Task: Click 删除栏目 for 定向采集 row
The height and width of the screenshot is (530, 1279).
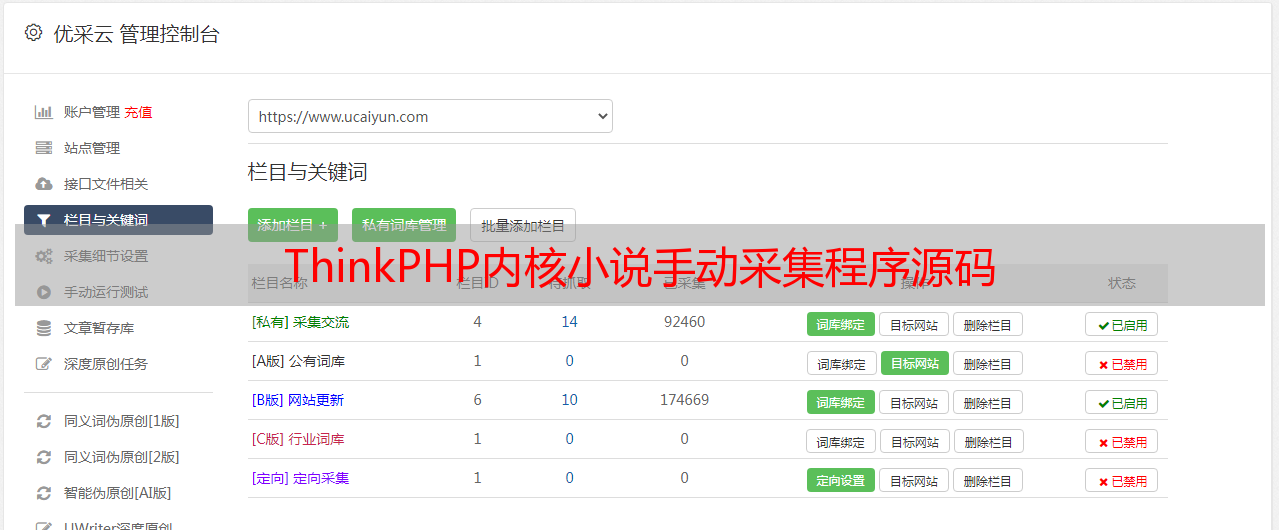Action: (988, 480)
